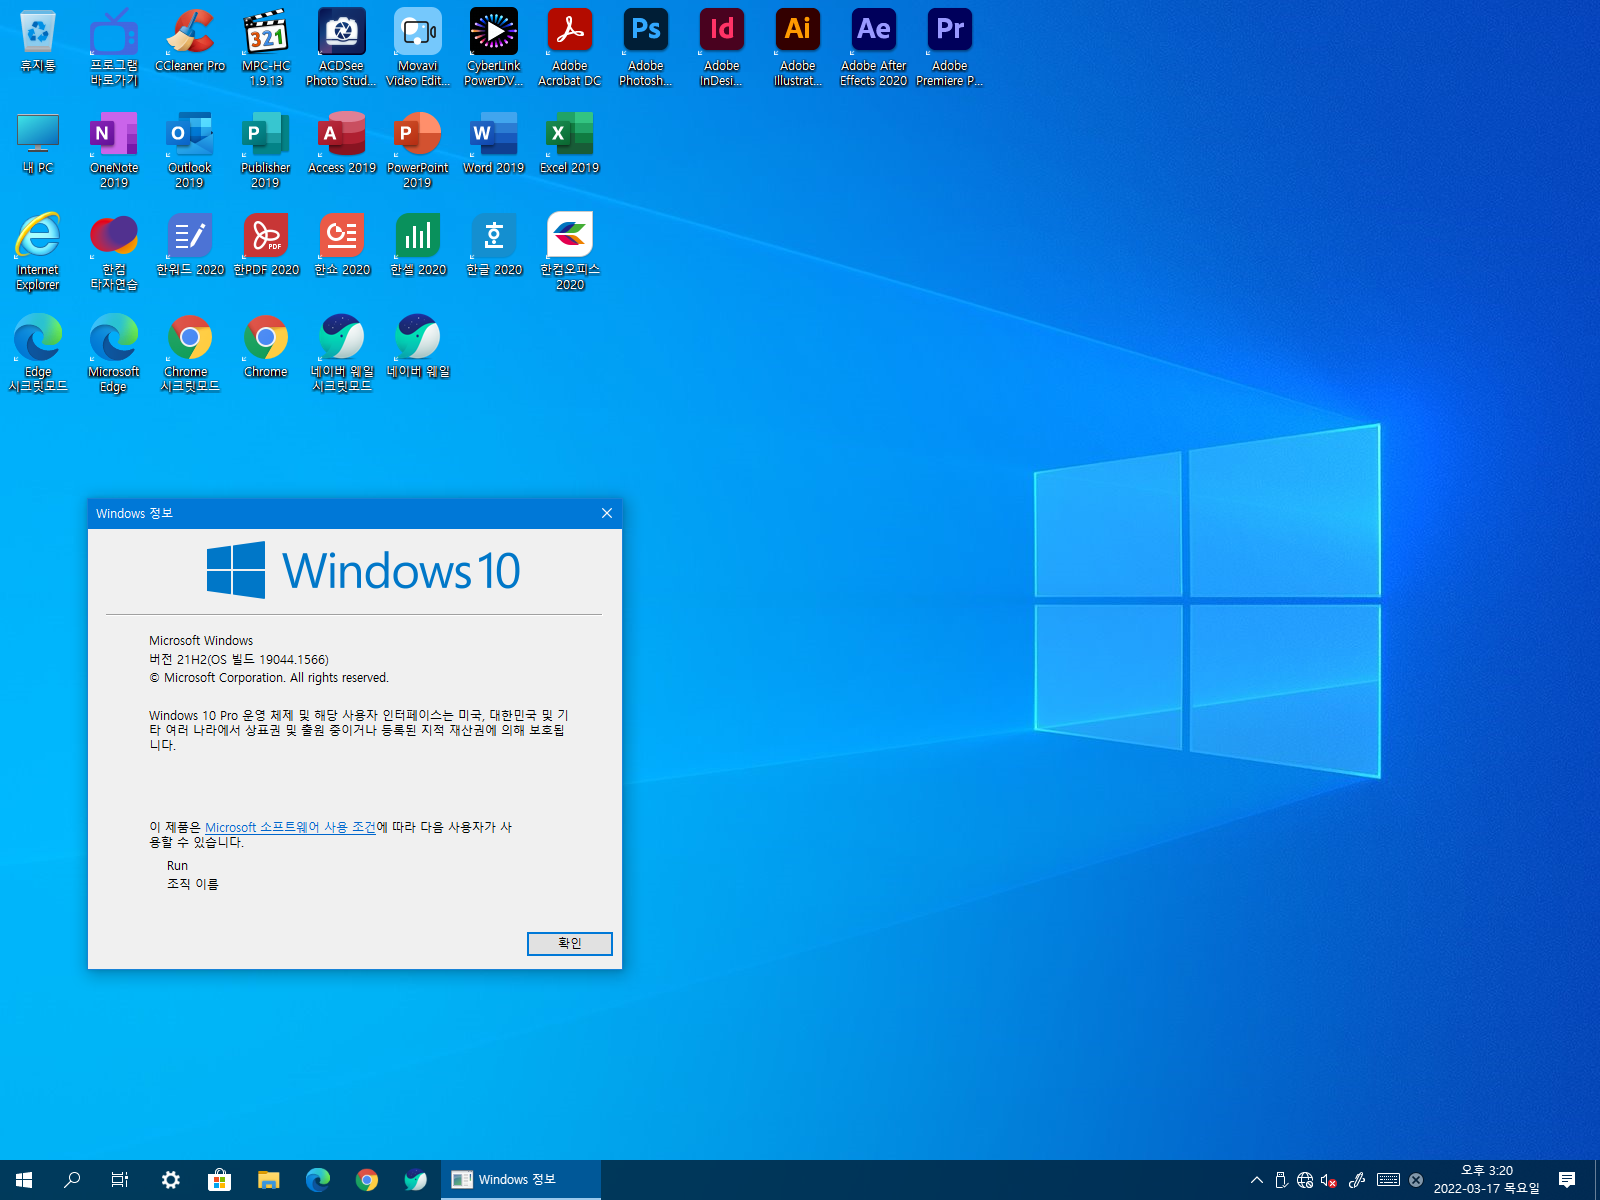Select the 내 PC desktop icon
The width and height of the screenshot is (1600, 1200).
point(38,143)
